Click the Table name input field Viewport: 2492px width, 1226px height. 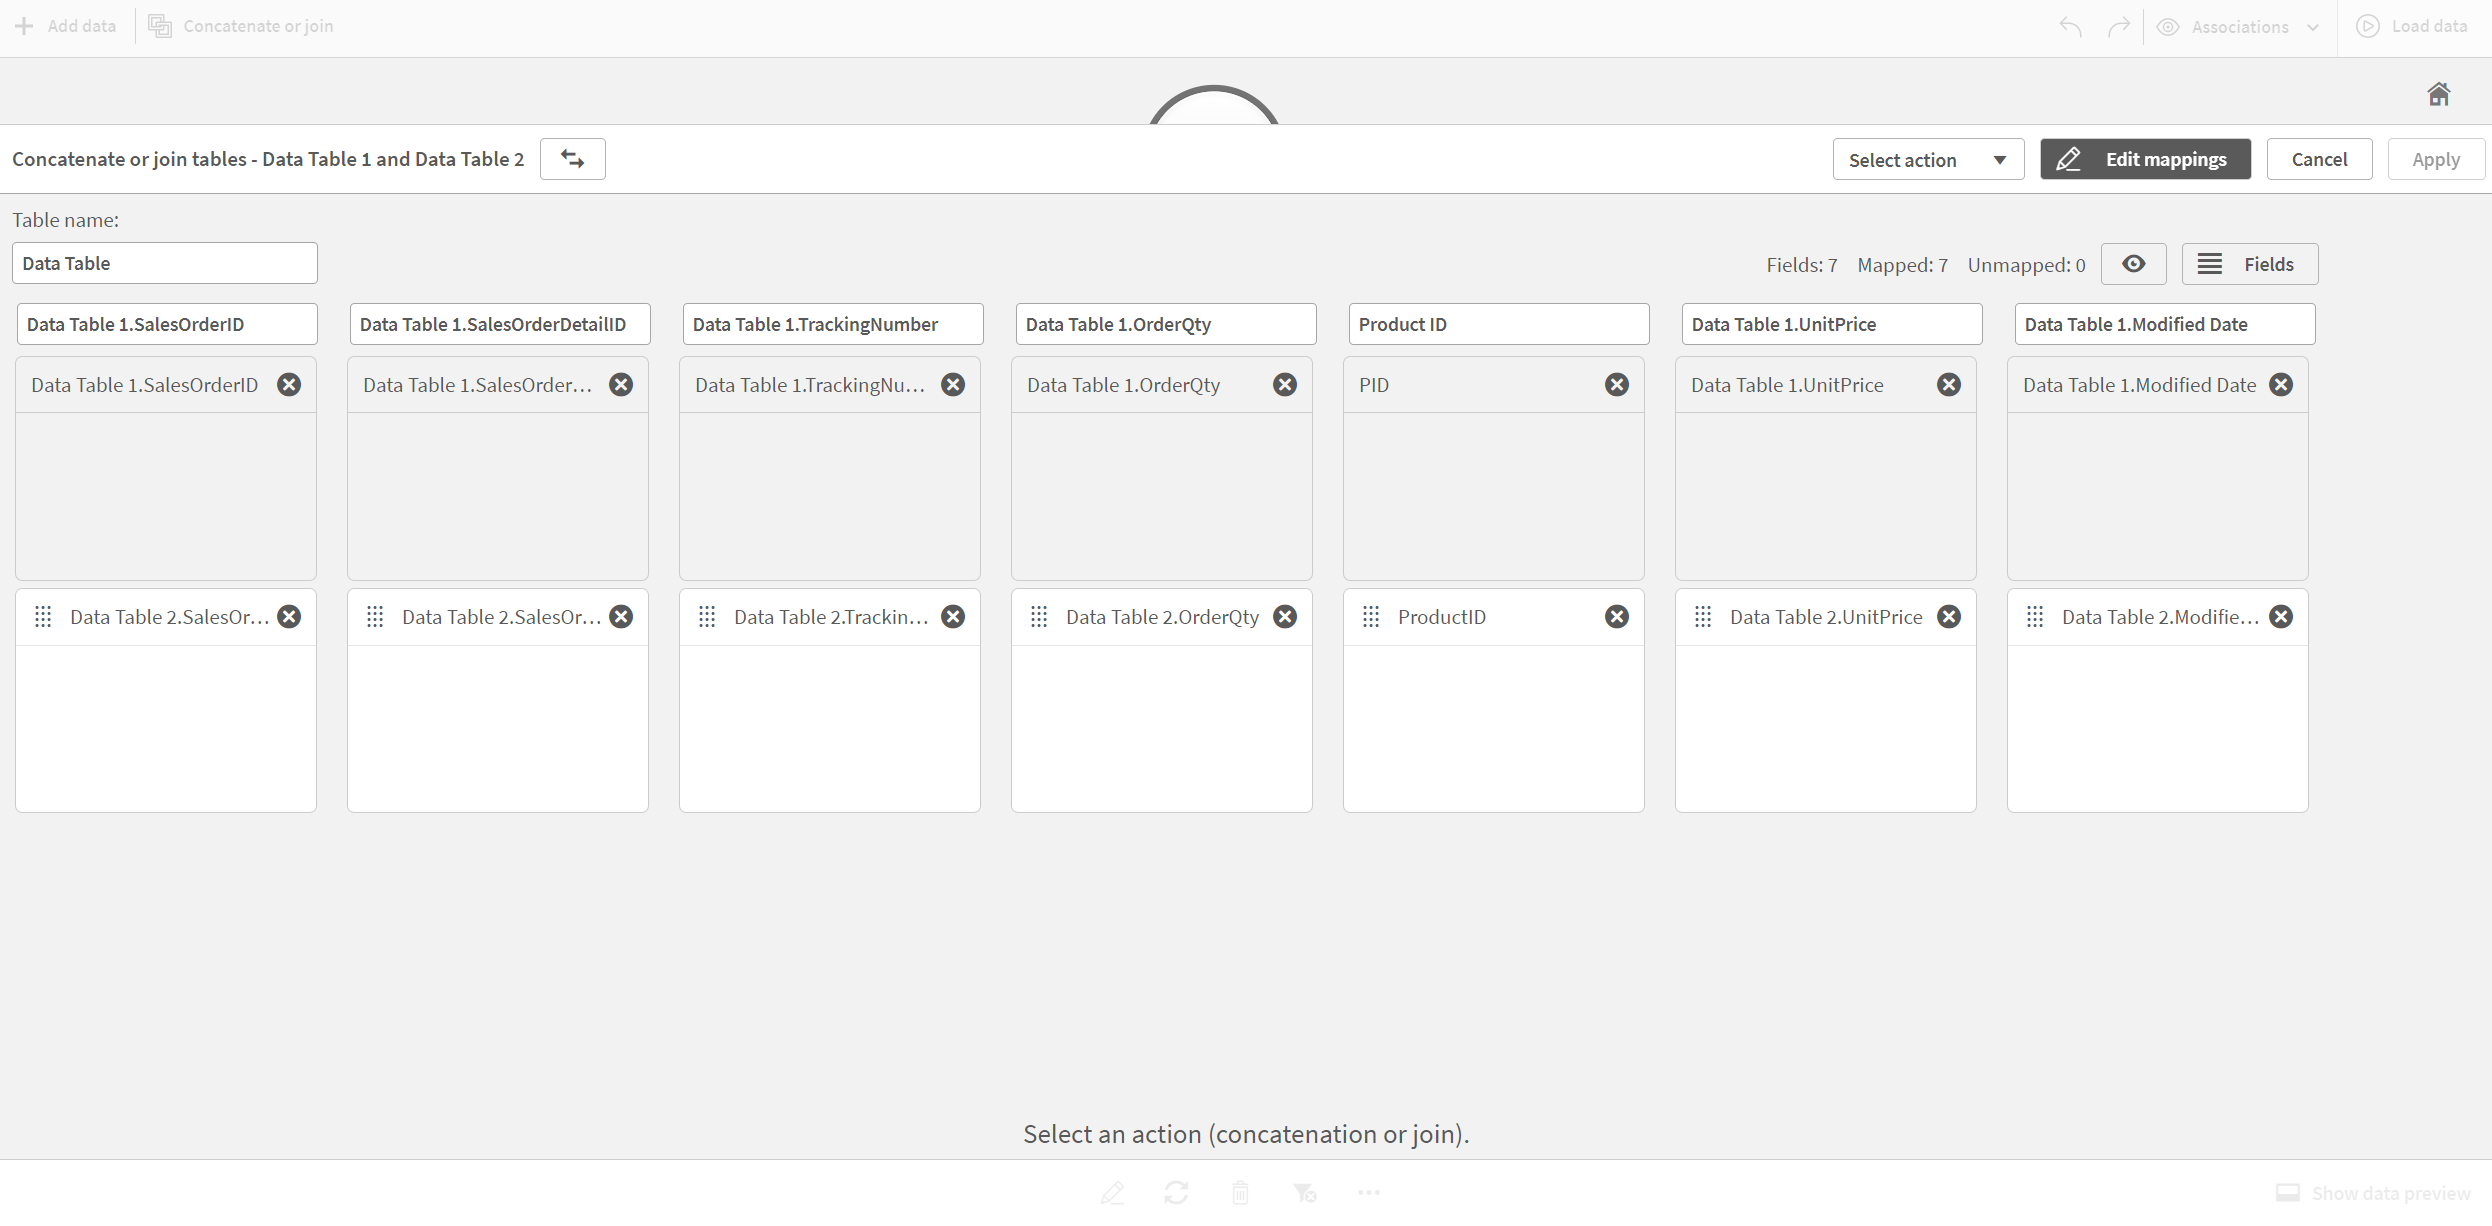(162, 262)
